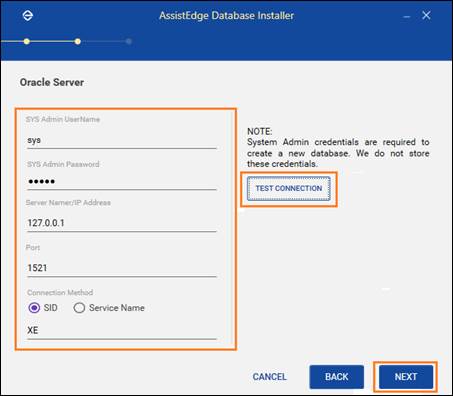Choose the SID connection method radio button
This screenshot has width=453, height=396.
pyautogui.click(x=34, y=308)
